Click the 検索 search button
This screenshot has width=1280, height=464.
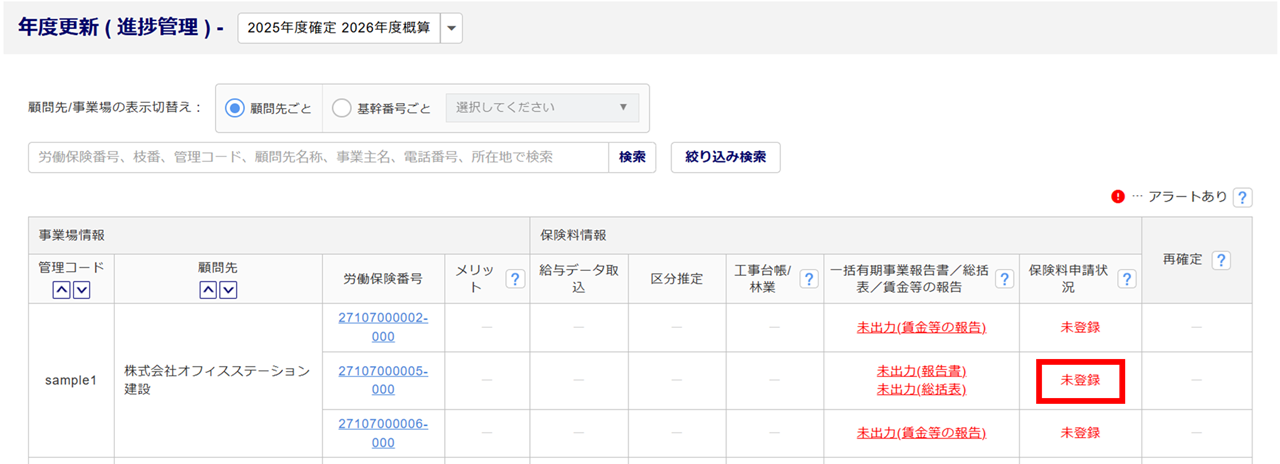tap(632, 157)
